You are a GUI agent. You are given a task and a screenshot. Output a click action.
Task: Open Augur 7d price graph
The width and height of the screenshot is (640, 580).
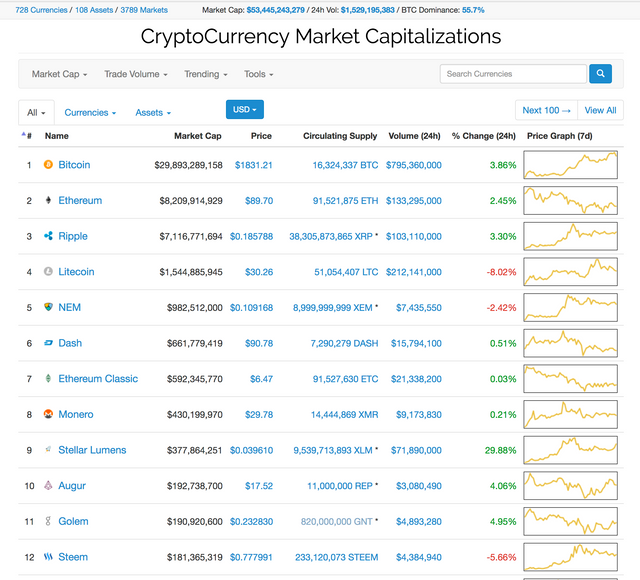(570, 485)
